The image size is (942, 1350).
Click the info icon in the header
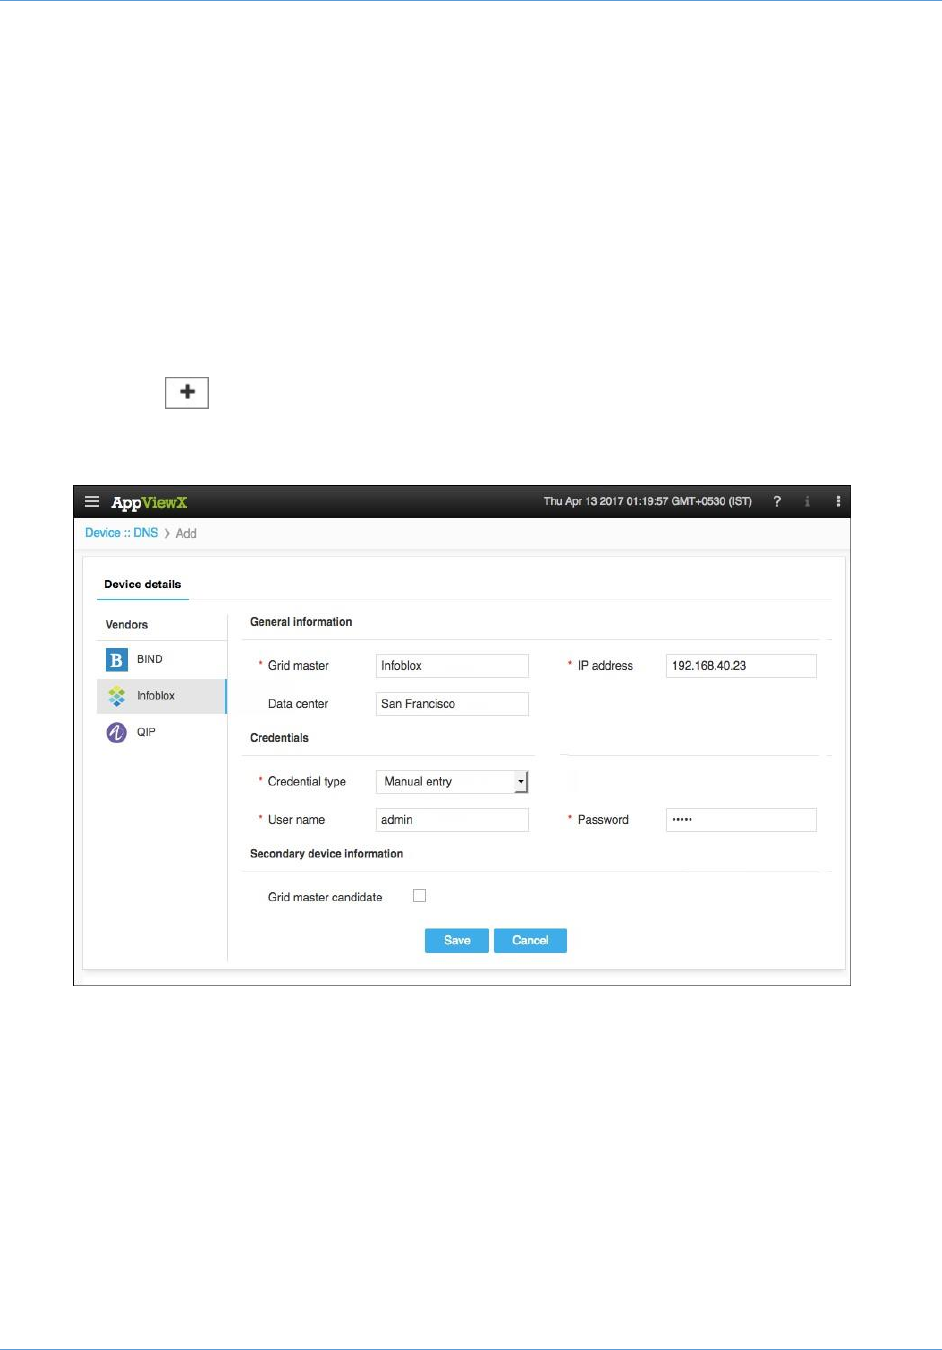click(x=807, y=502)
